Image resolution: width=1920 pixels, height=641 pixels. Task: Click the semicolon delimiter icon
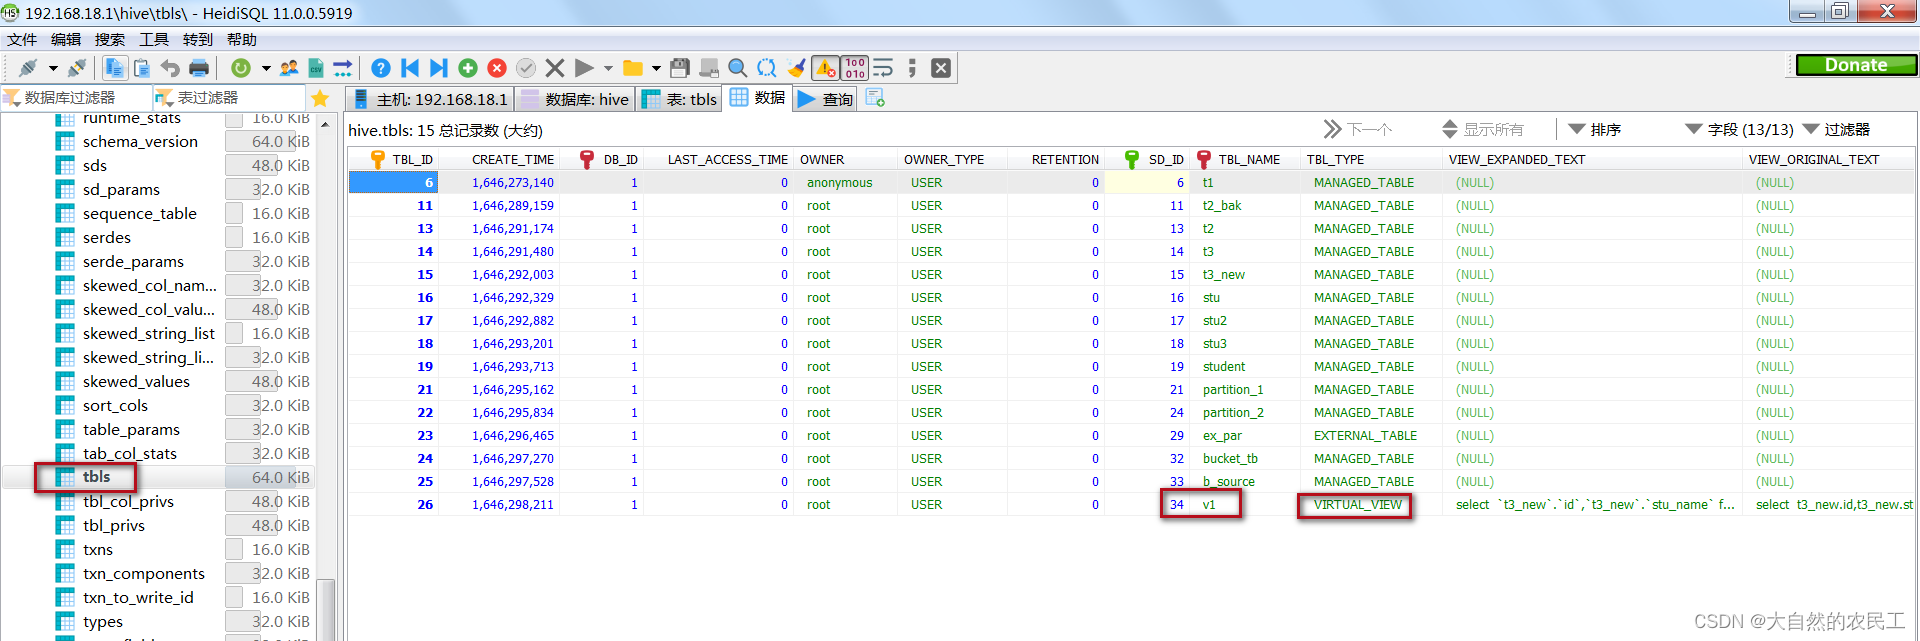click(912, 68)
